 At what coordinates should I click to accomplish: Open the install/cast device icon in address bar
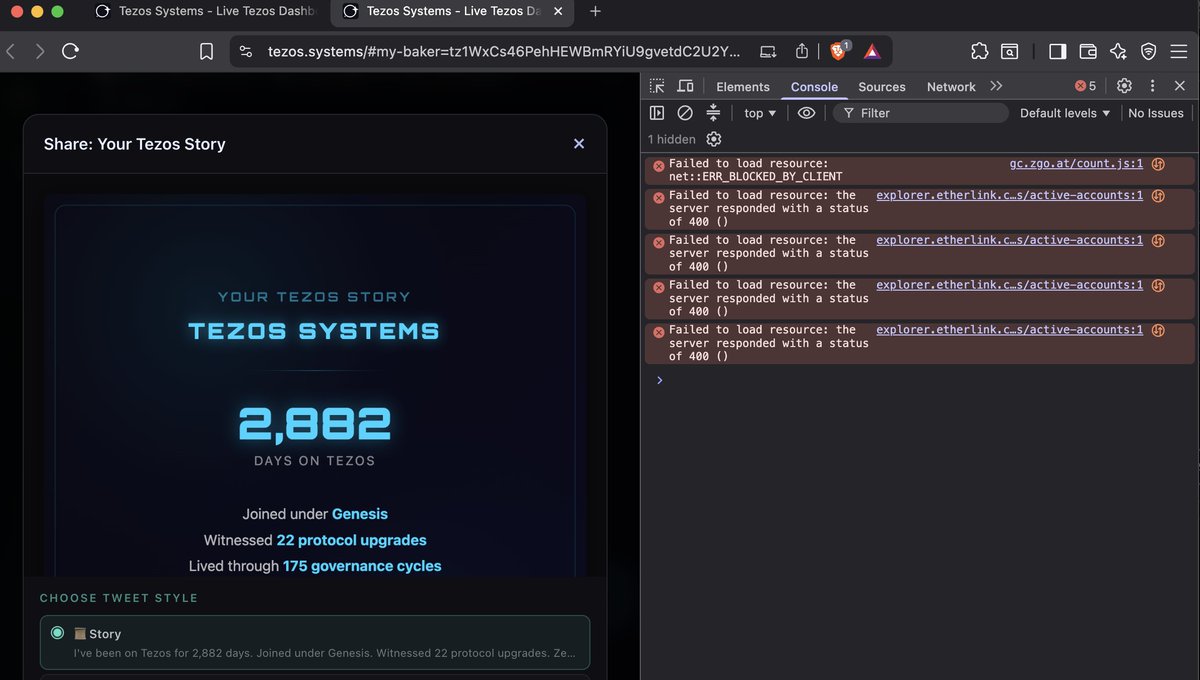(768, 51)
